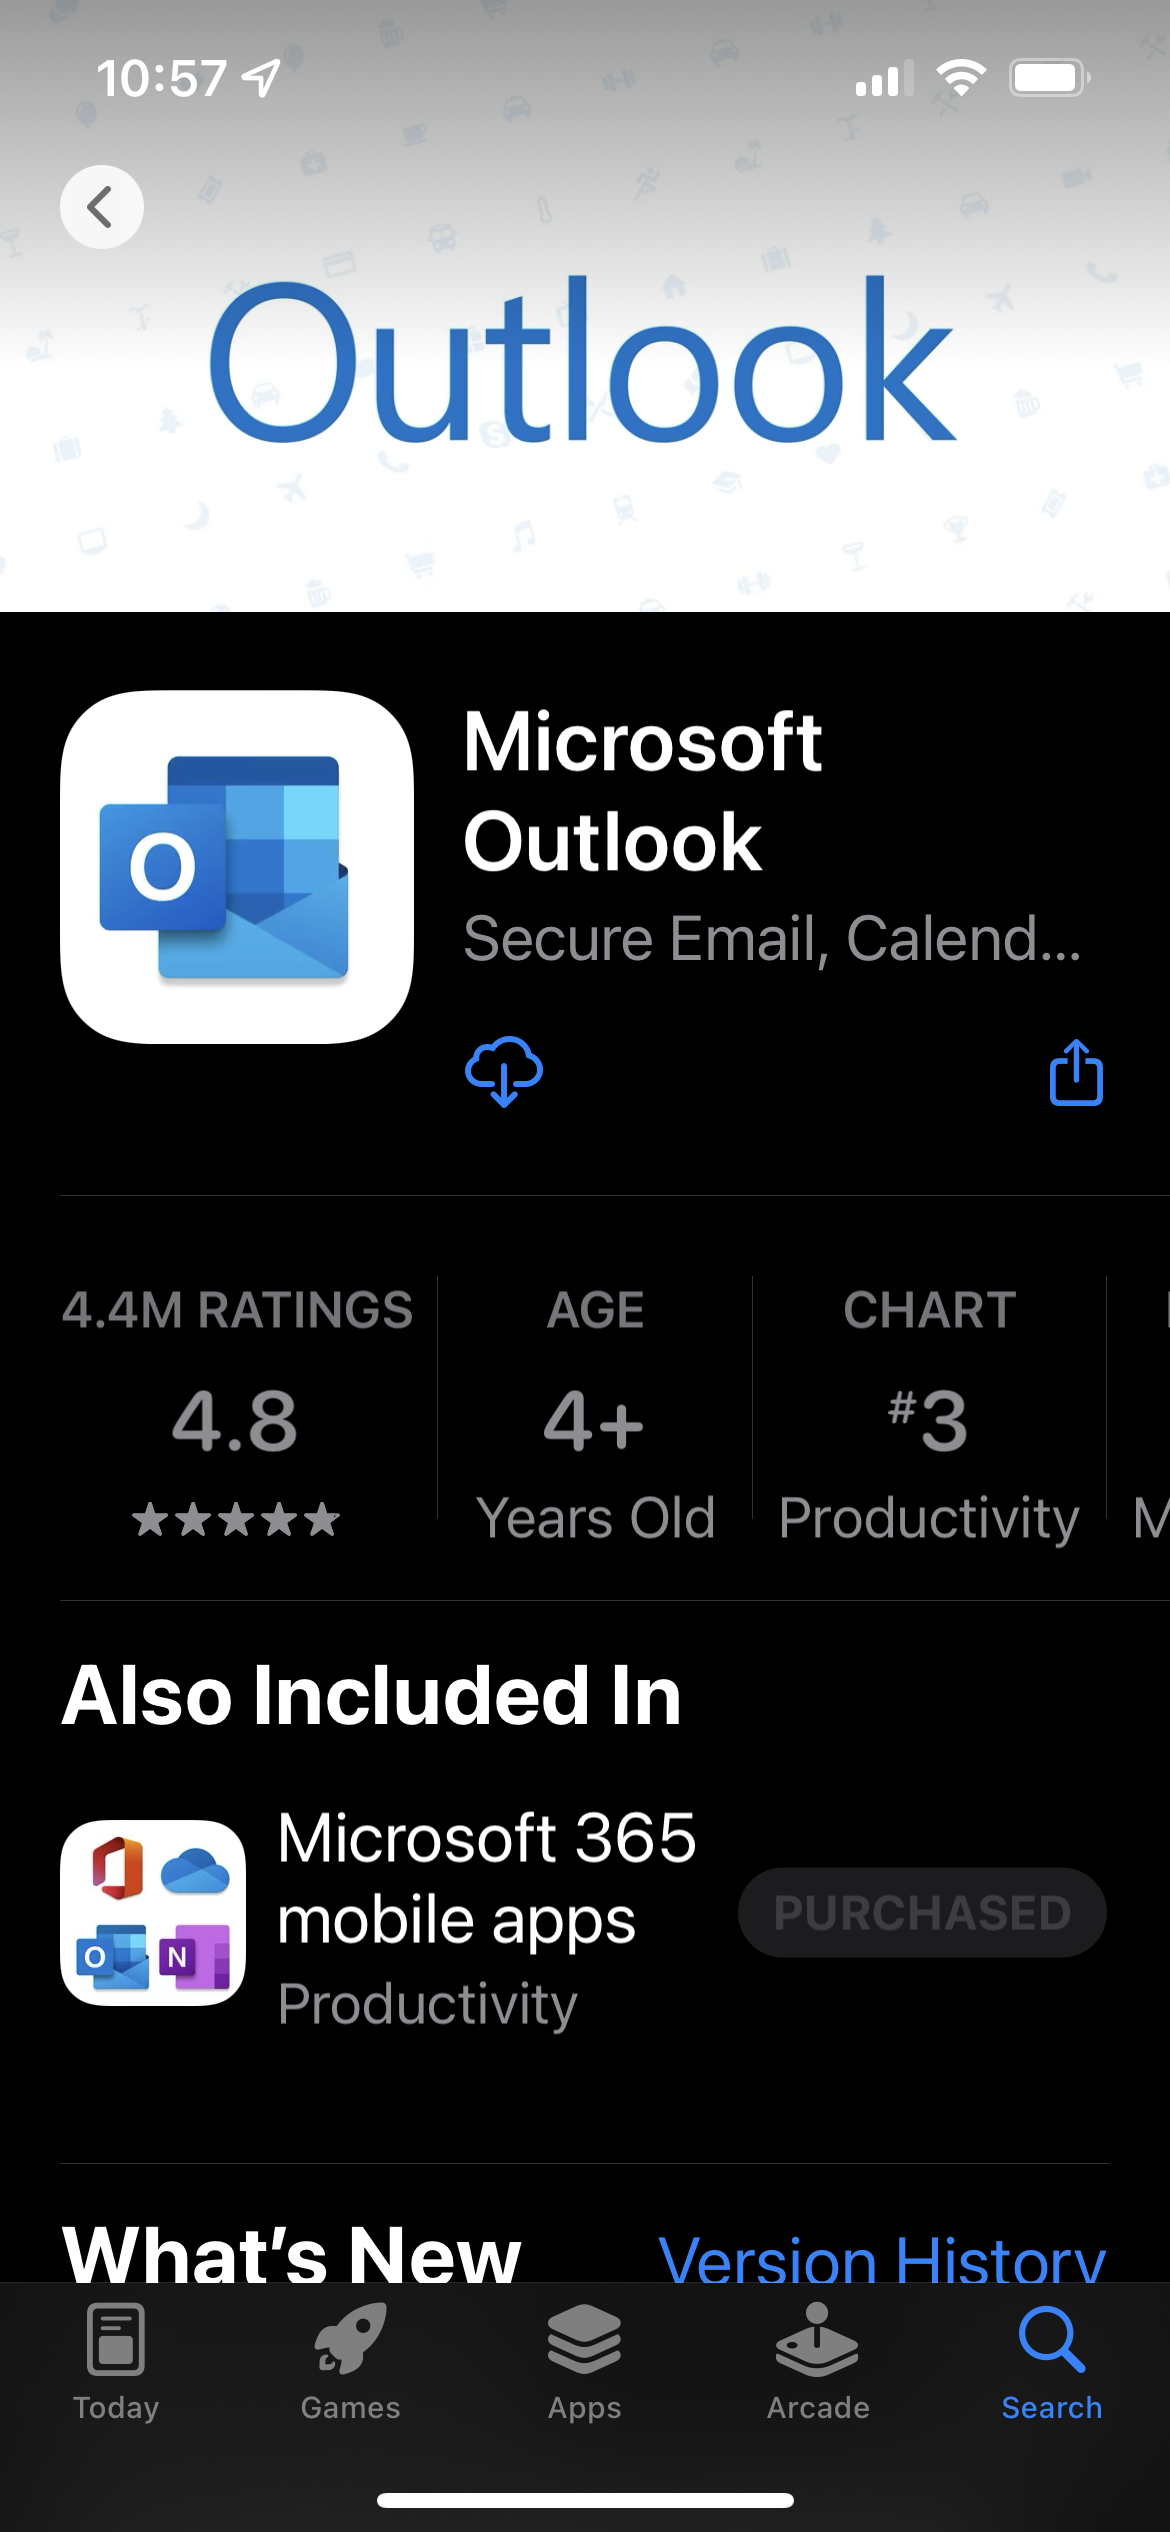This screenshot has height=2532, width=1170.
Task: Tap the back chevron button
Action: click(102, 207)
